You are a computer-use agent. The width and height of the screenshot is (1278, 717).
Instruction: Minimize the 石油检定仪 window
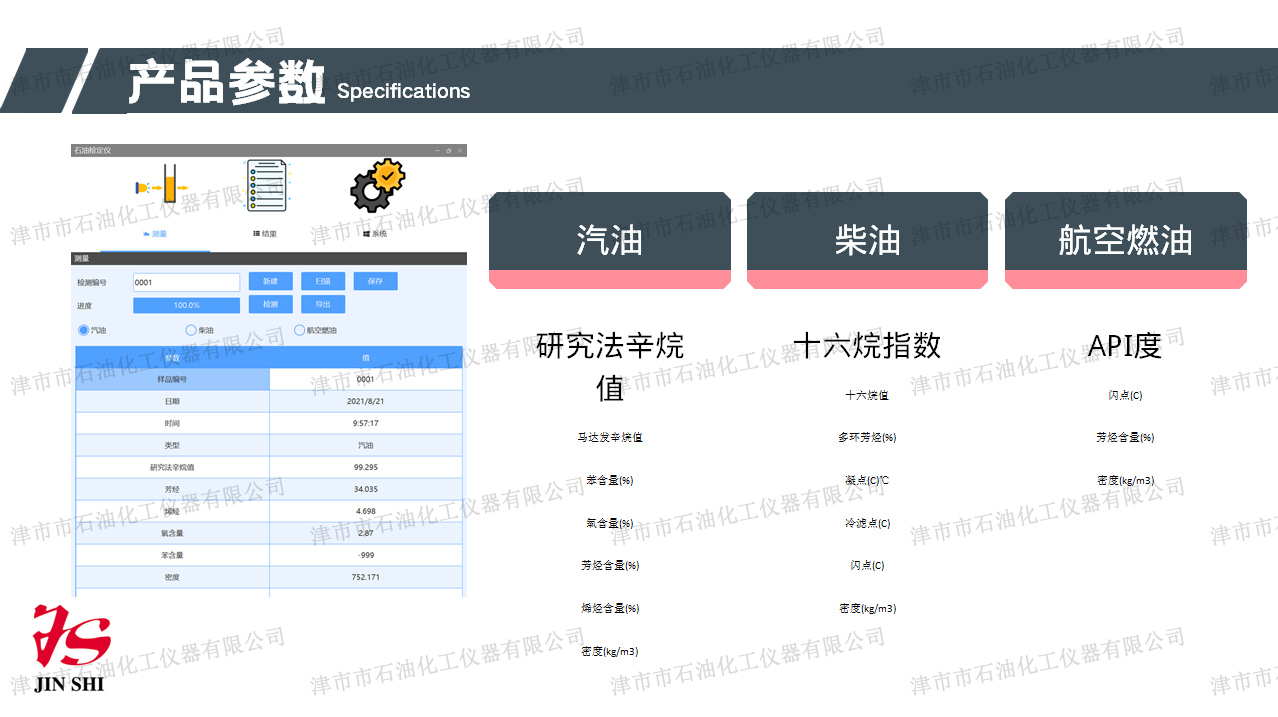pyautogui.click(x=437, y=150)
